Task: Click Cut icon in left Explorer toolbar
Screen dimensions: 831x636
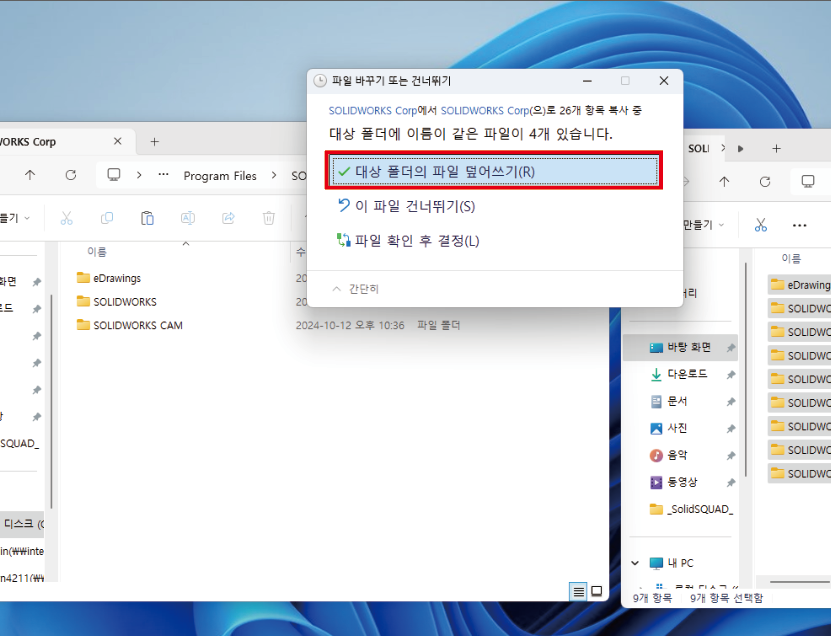Action: tap(66, 218)
